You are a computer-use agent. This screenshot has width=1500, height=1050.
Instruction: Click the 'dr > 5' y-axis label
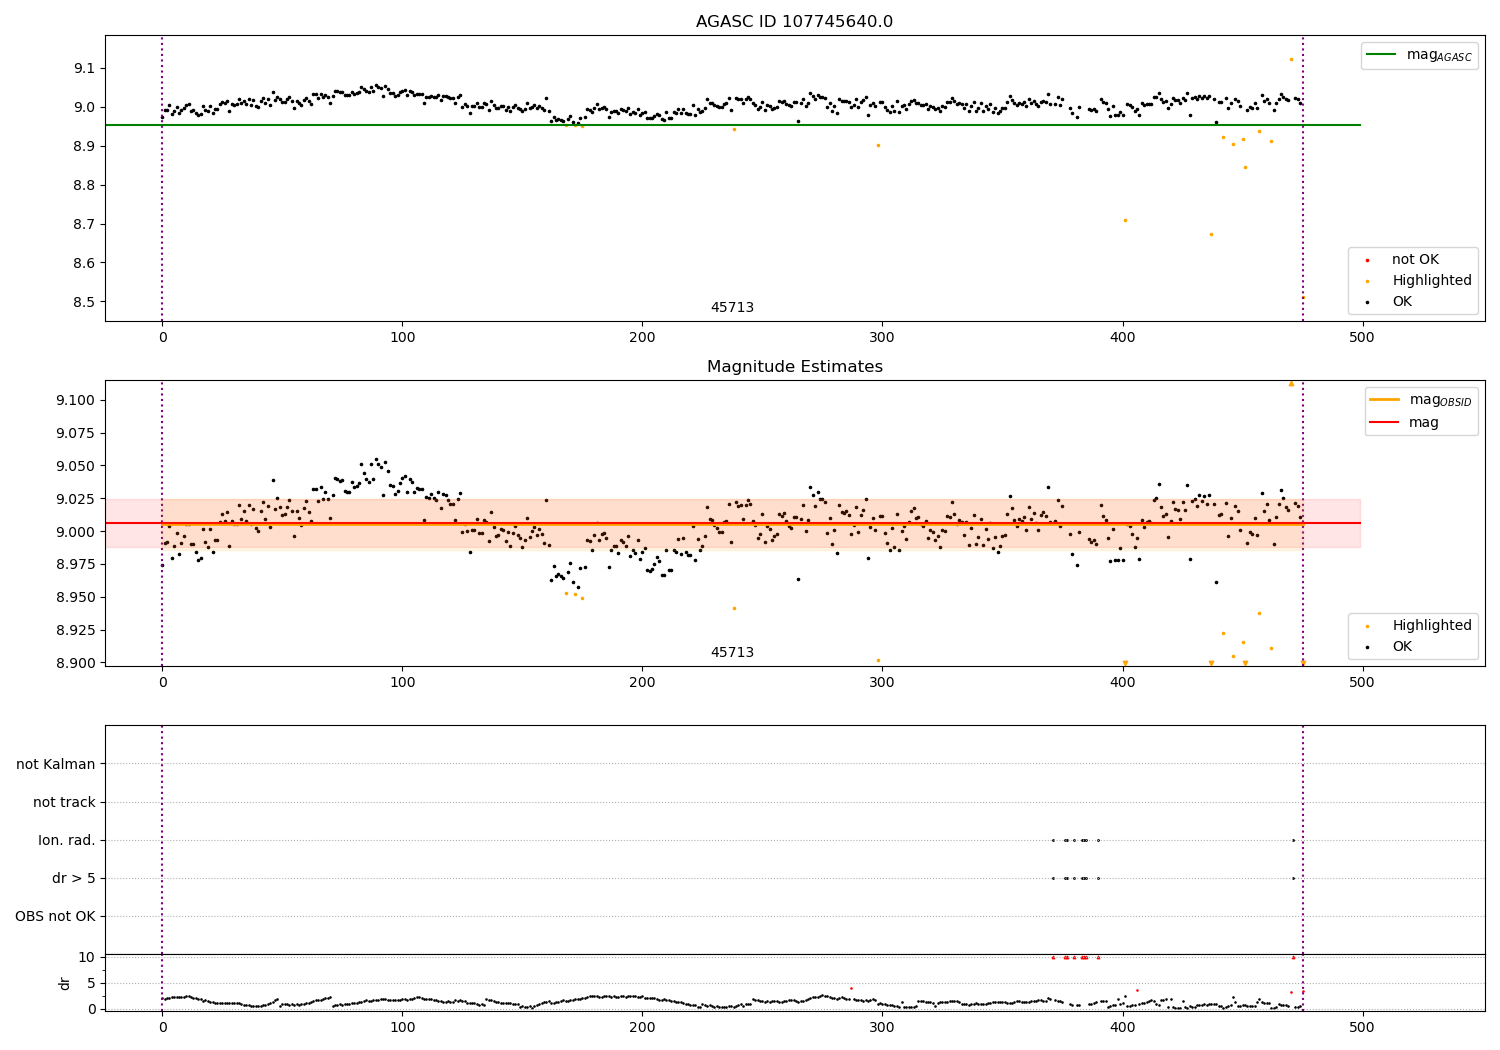(x=74, y=878)
